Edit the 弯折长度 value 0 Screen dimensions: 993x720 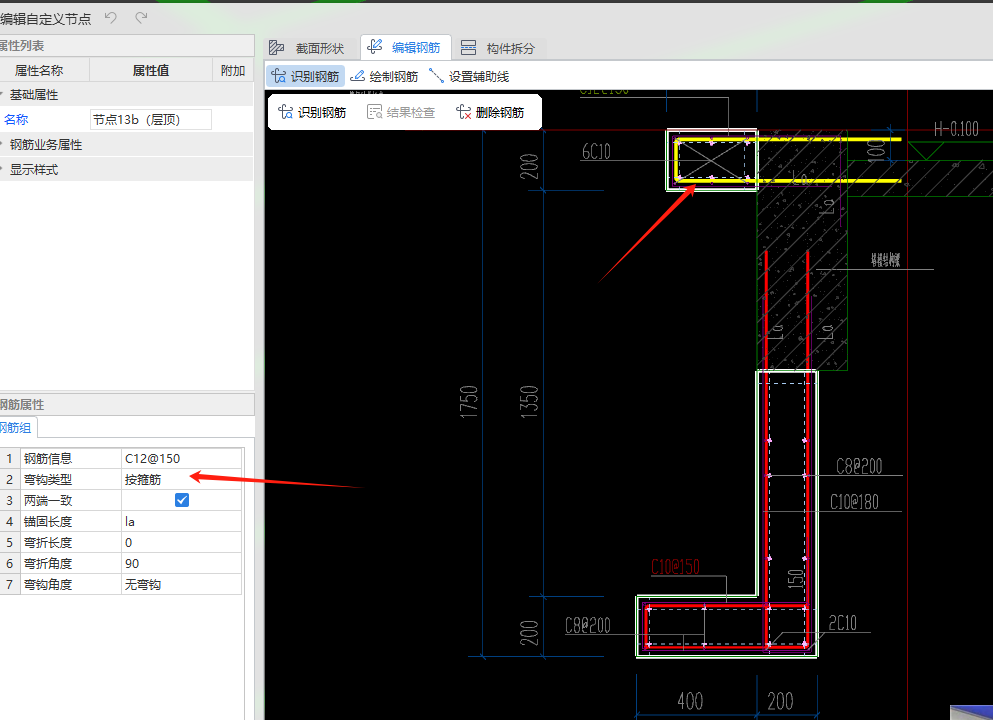(x=181, y=542)
